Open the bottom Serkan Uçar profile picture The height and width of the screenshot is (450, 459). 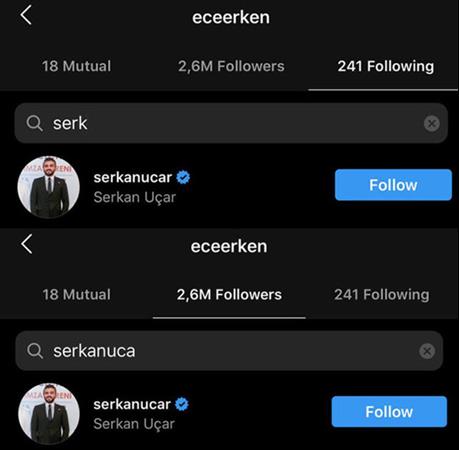click(x=49, y=414)
